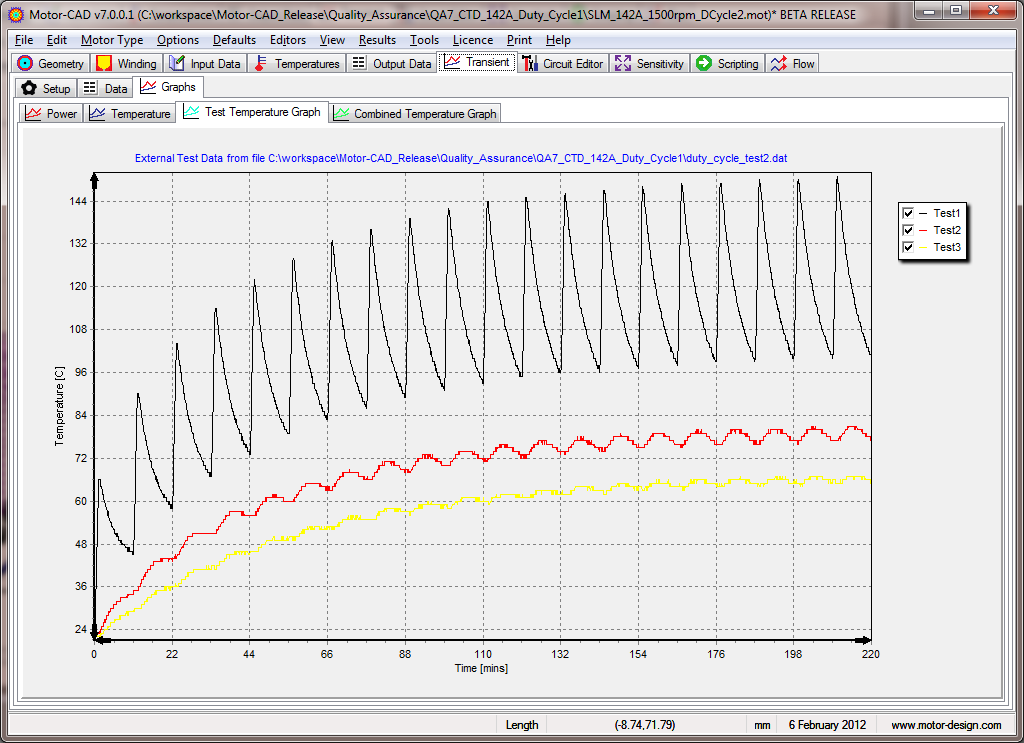1024x743 pixels.
Task: Click the External Test Data chart title
Action: point(461,158)
